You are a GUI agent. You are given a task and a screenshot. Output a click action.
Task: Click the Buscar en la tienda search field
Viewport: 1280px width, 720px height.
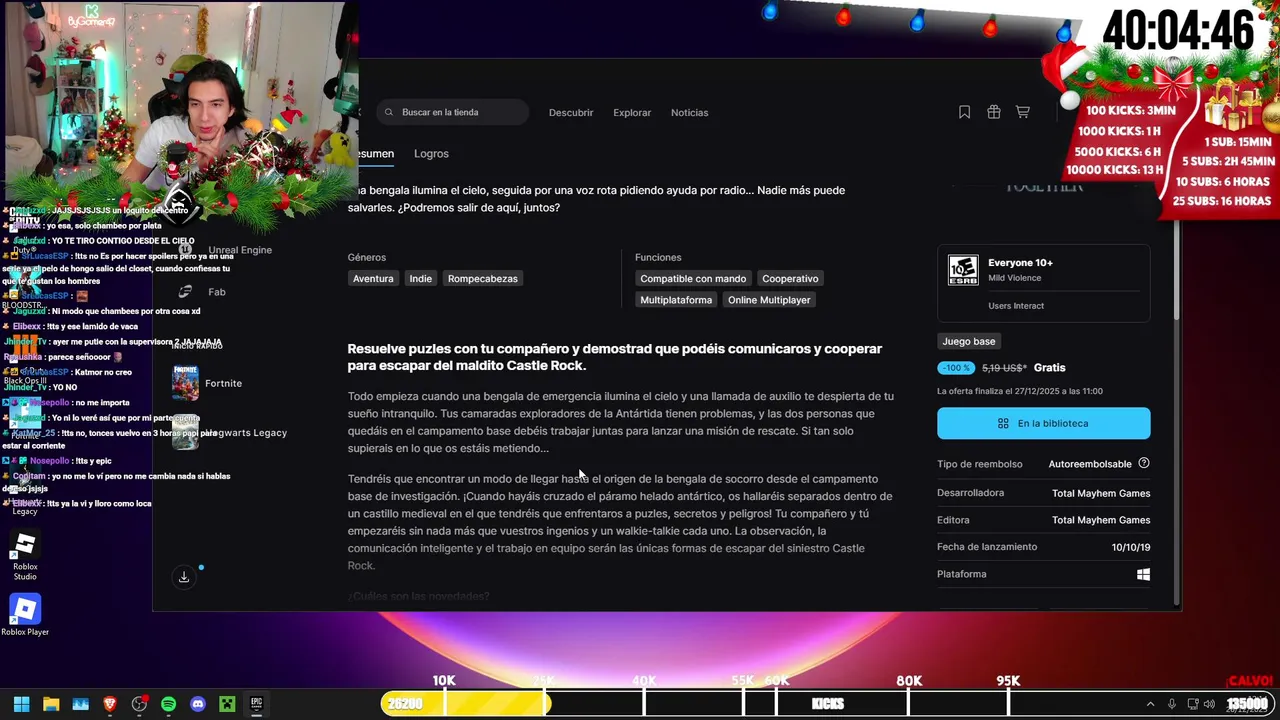453,112
